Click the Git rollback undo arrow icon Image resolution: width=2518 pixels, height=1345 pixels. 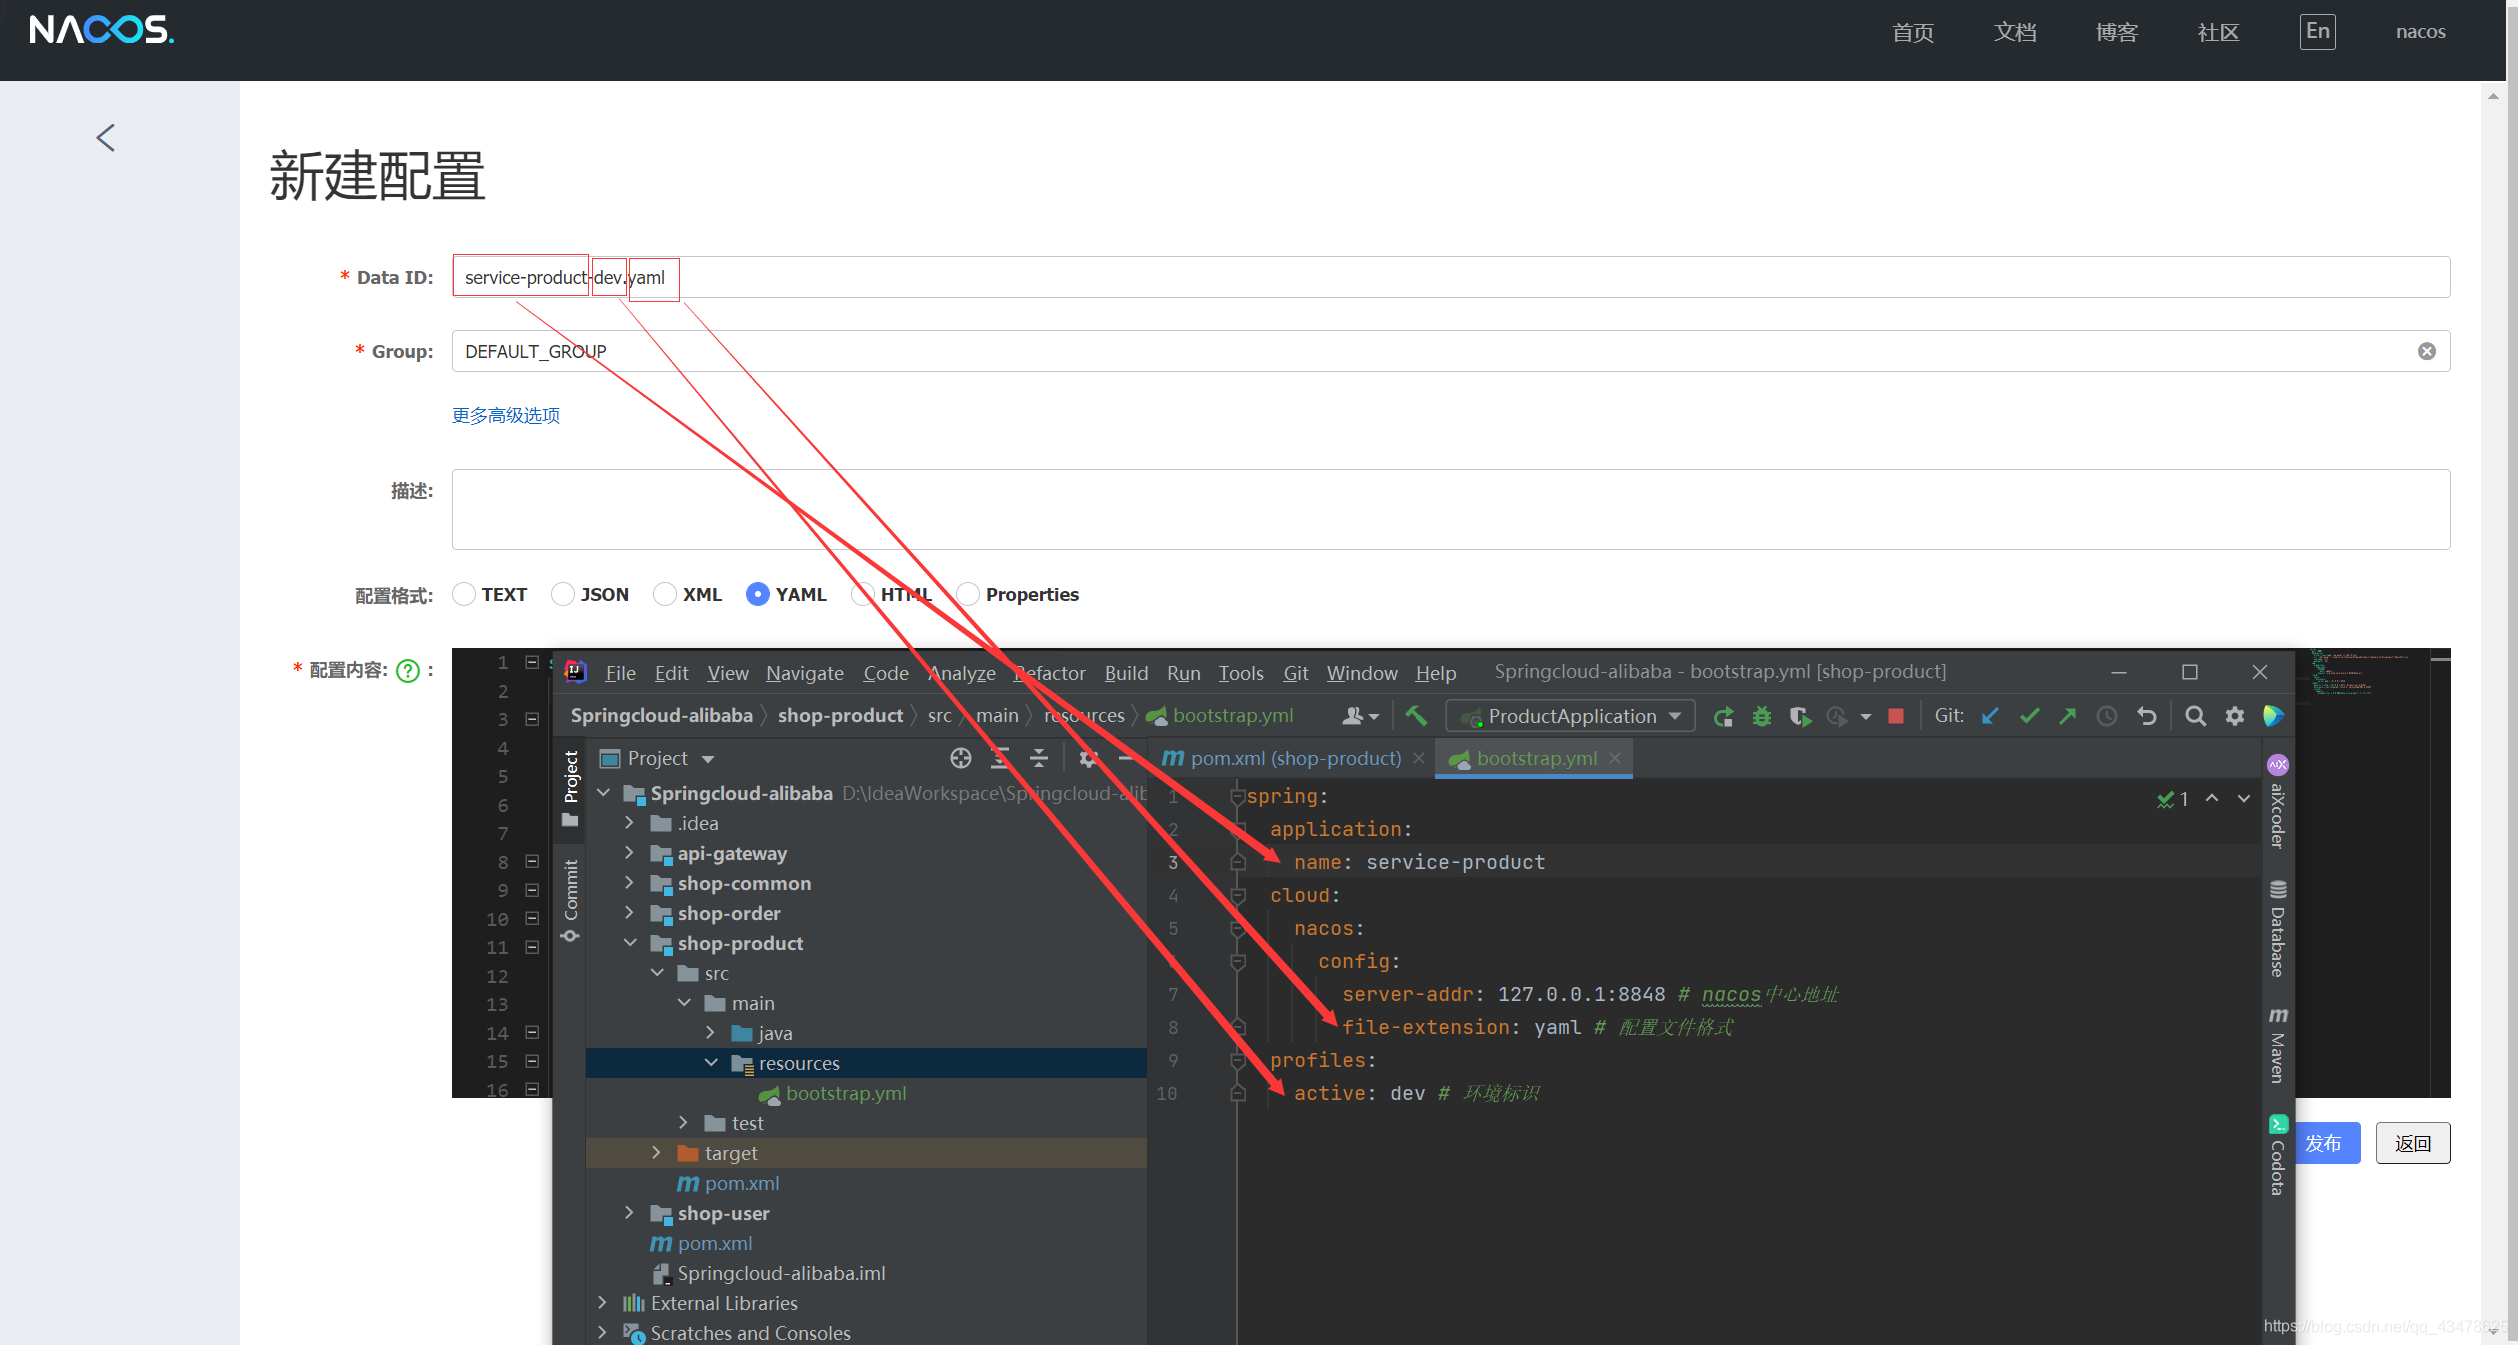[2146, 716]
